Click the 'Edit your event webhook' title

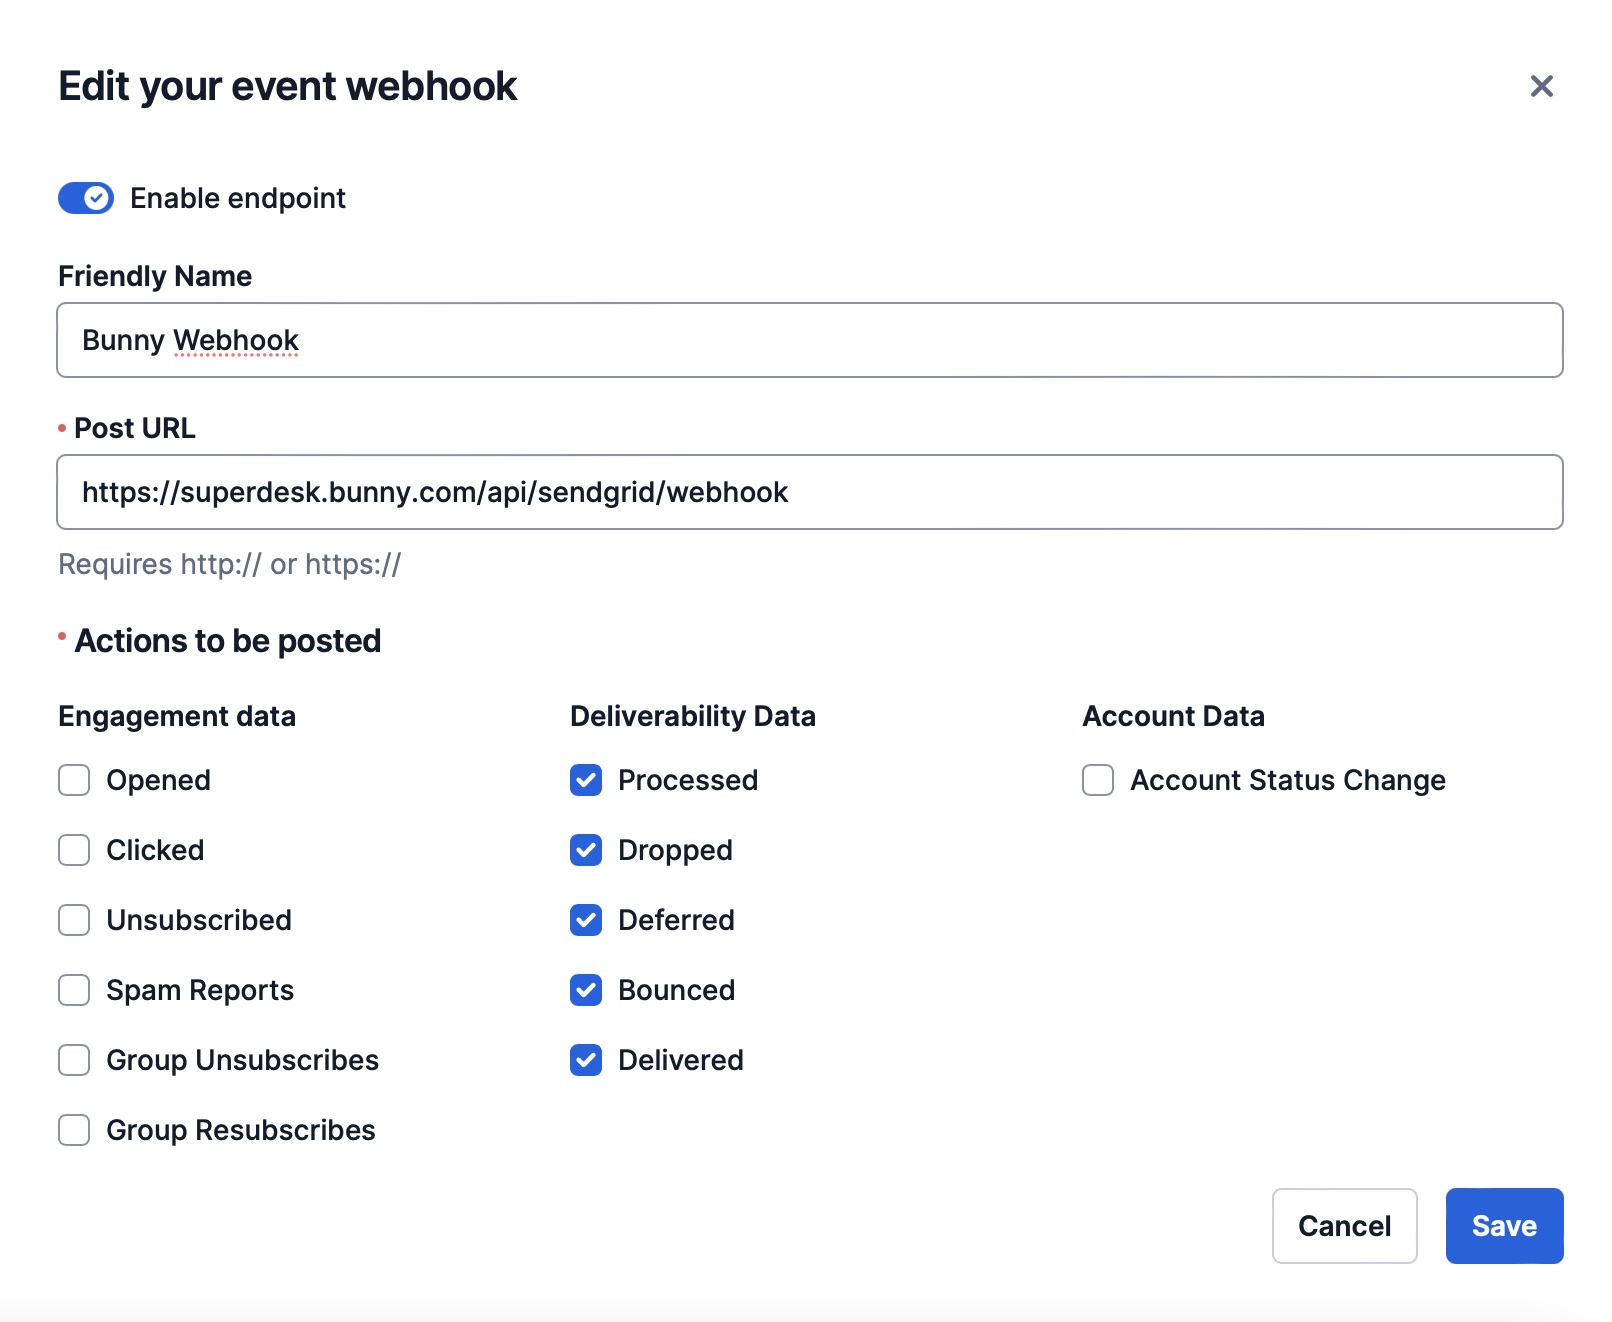click(288, 87)
